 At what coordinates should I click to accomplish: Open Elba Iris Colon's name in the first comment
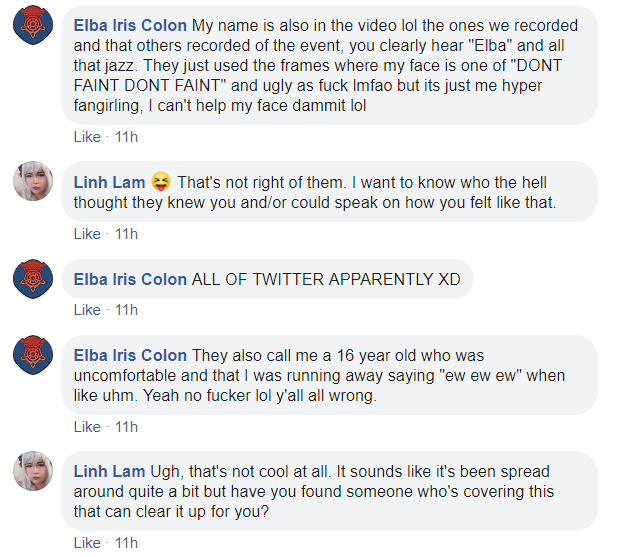click(130, 26)
